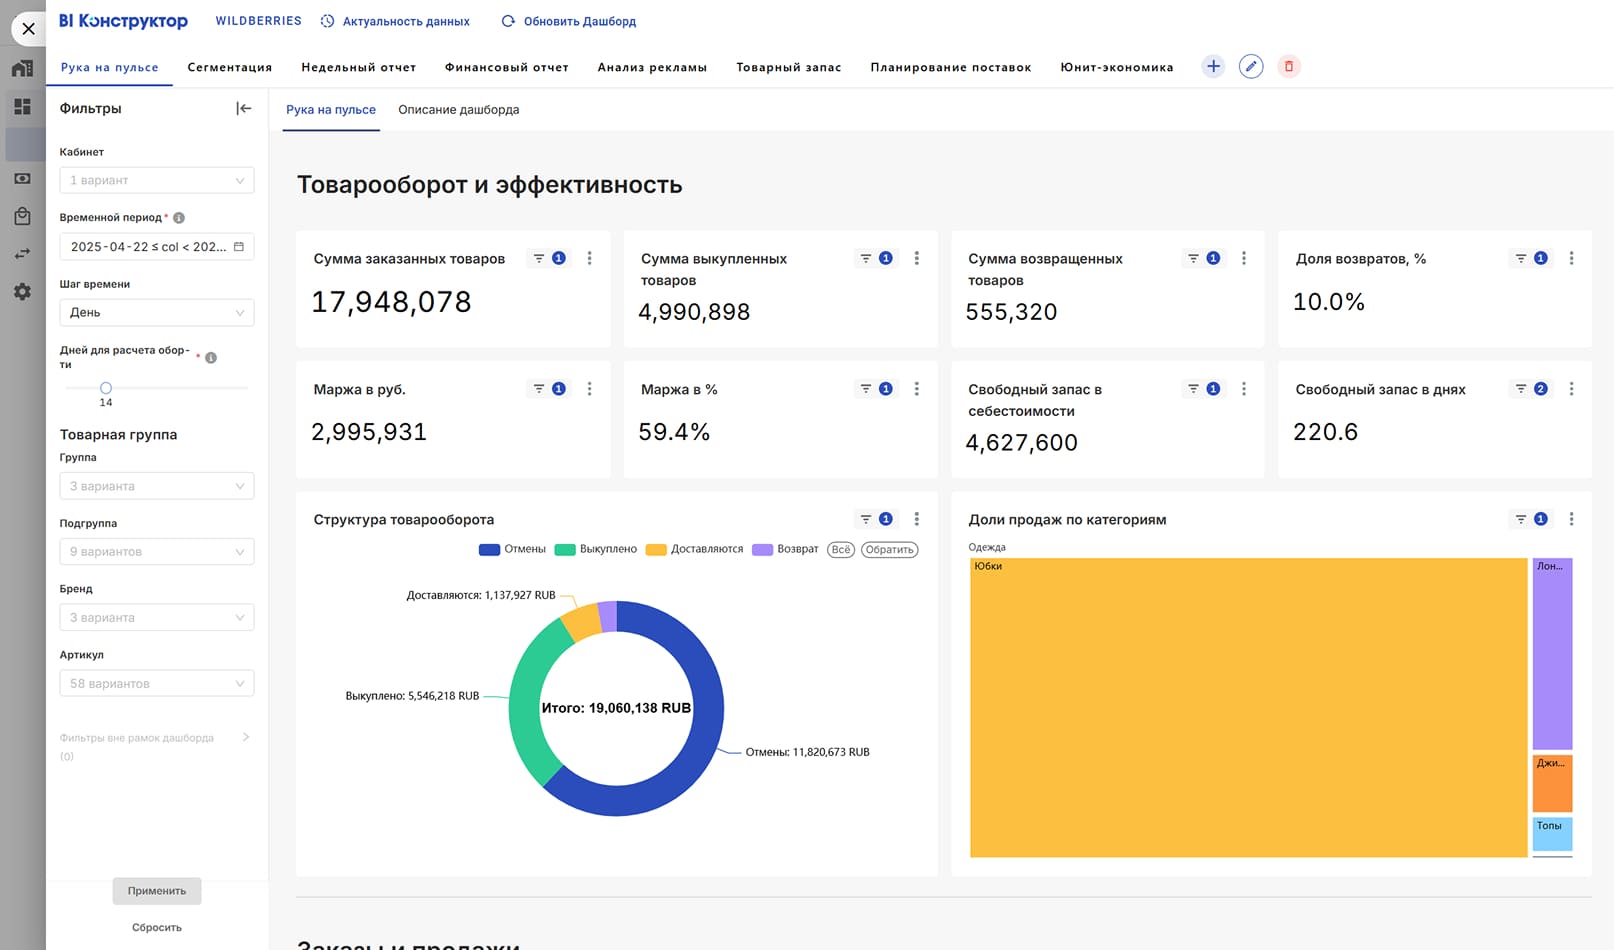Click the red trash delete icon
Viewport: 1614px width, 950px height.
(1288, 66)
